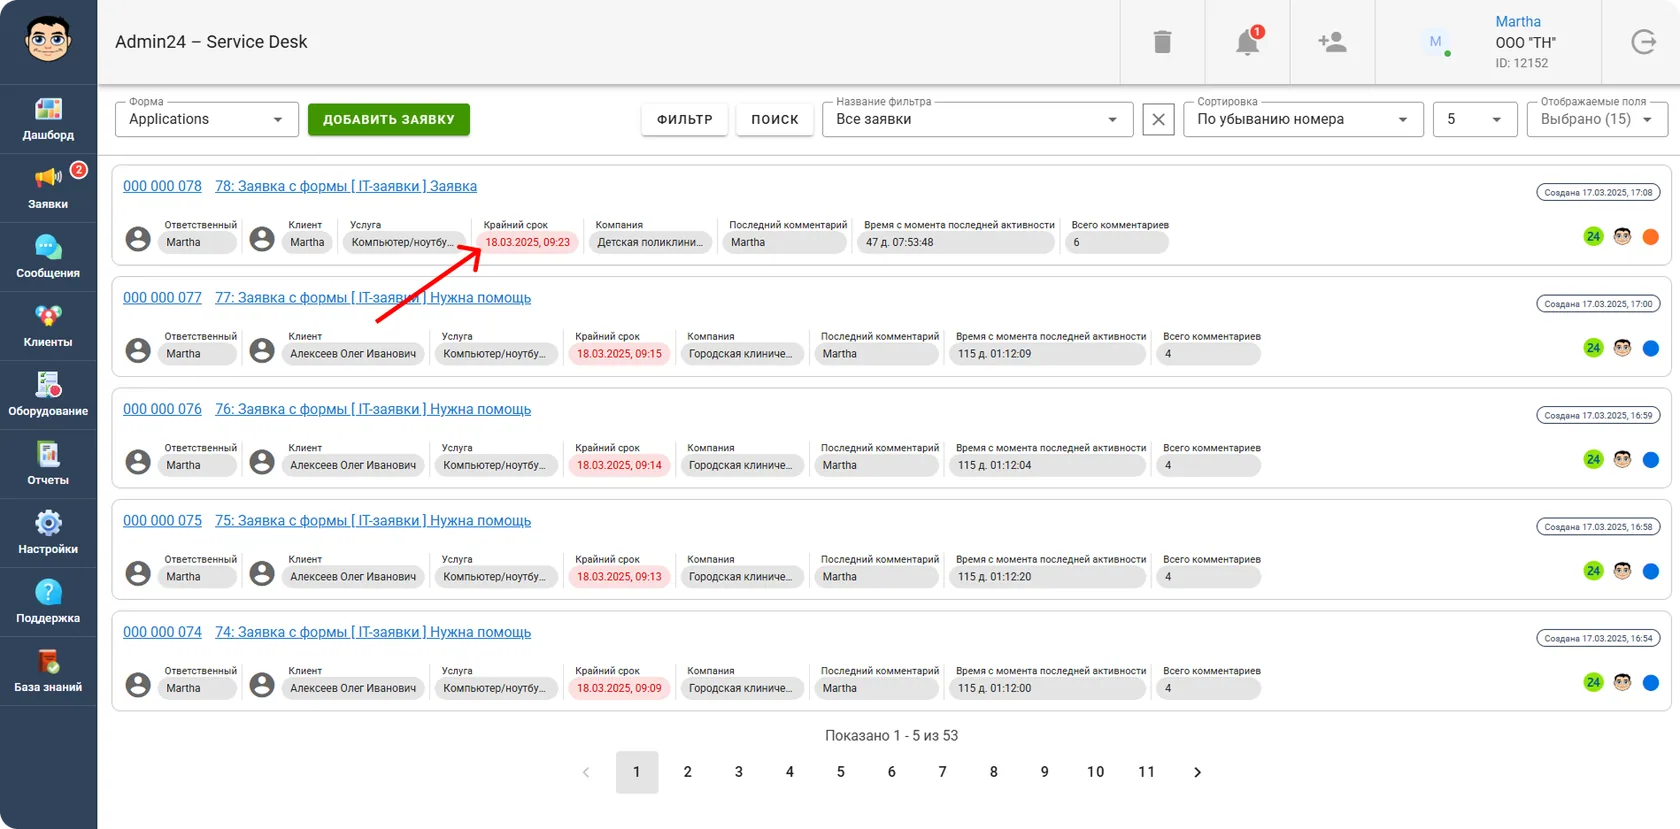Click the Admin24 mascot logo

[48, 40]
